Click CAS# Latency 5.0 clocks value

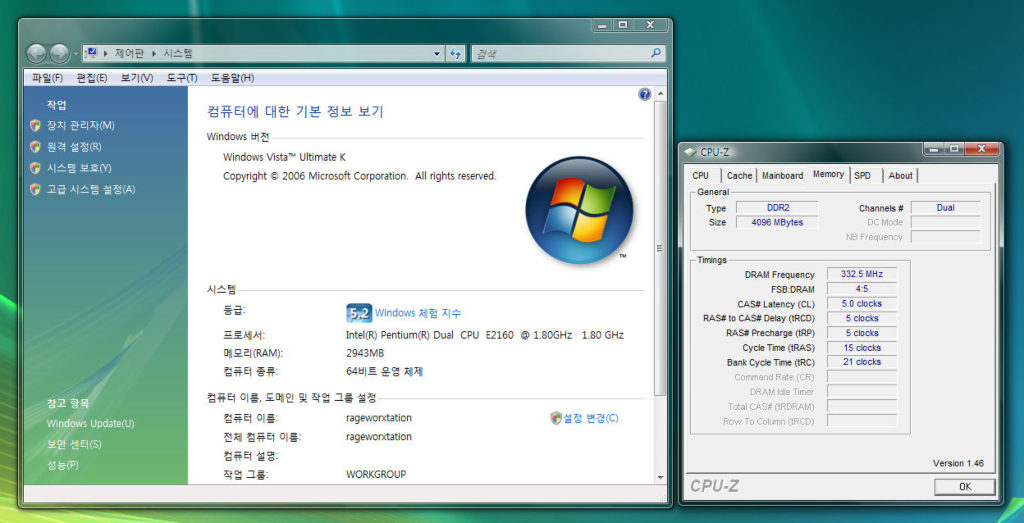(862, 304)
